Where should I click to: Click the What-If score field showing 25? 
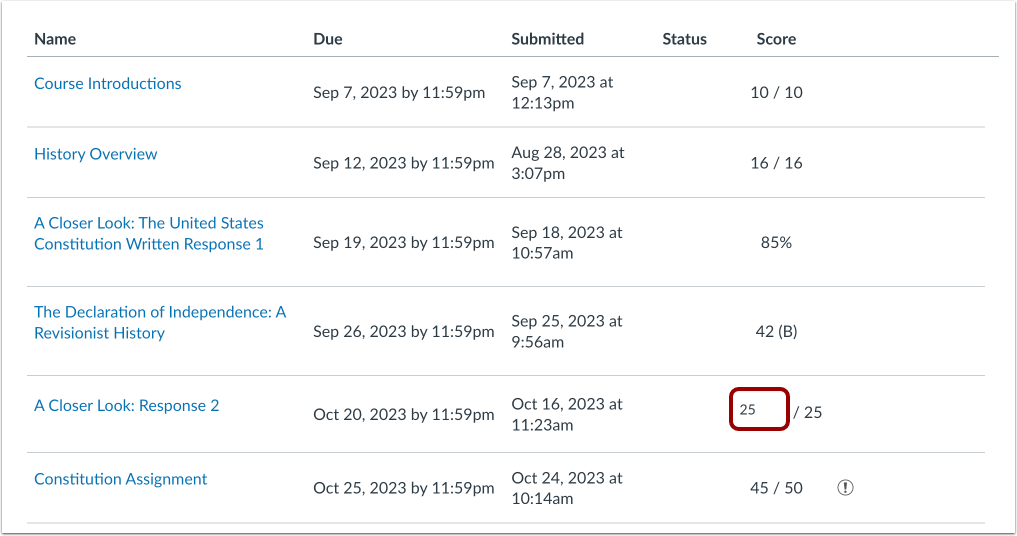click(x=760, y=410)
